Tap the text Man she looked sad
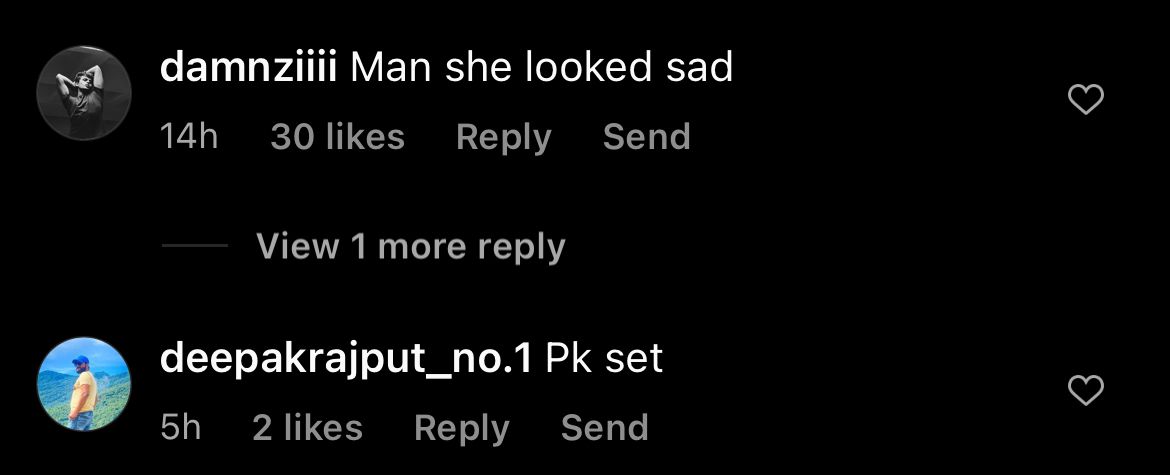Viewport: 1170px width, 475px height. coord(542,68)
